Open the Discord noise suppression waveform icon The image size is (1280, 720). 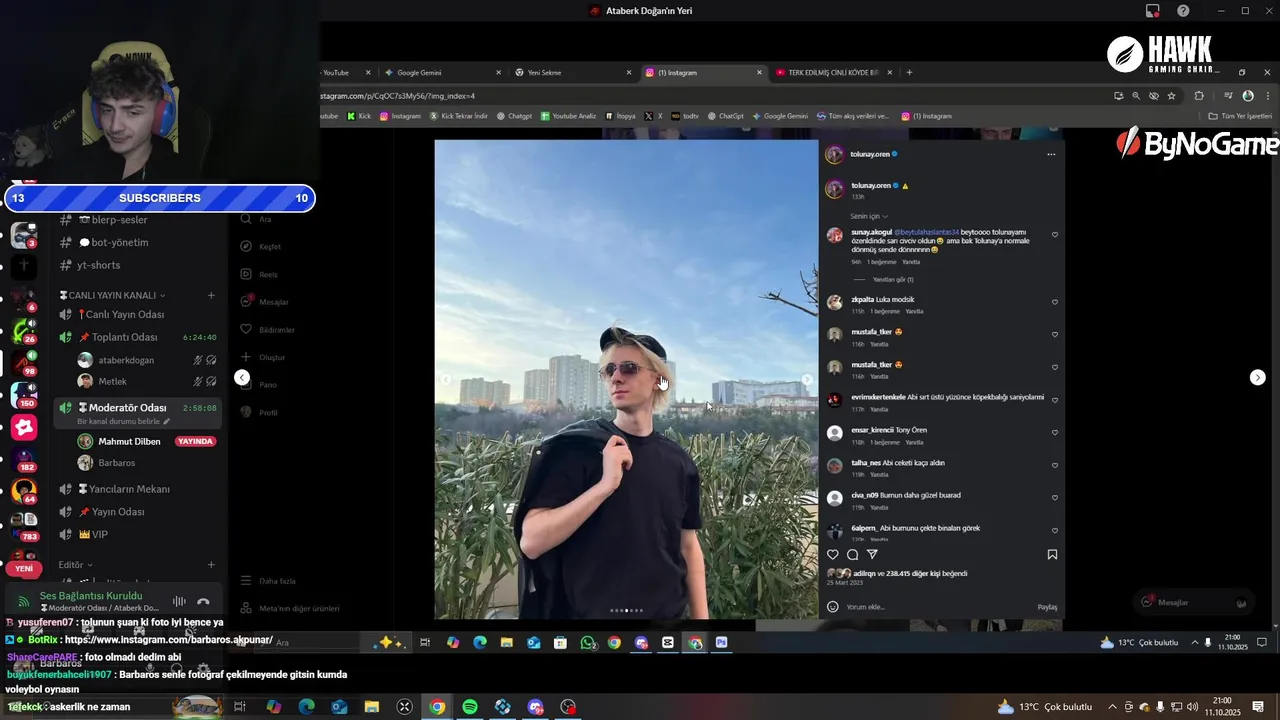coord(179,601)
